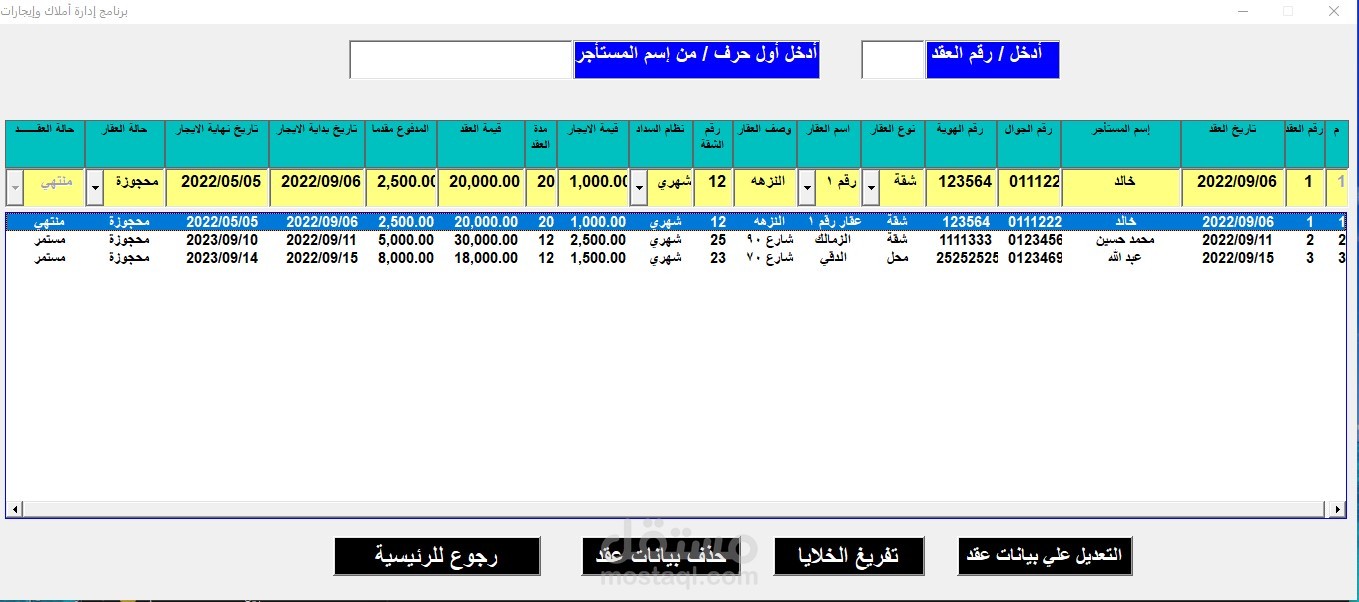
Task: Close the program window
Action: click(1333, 11)
